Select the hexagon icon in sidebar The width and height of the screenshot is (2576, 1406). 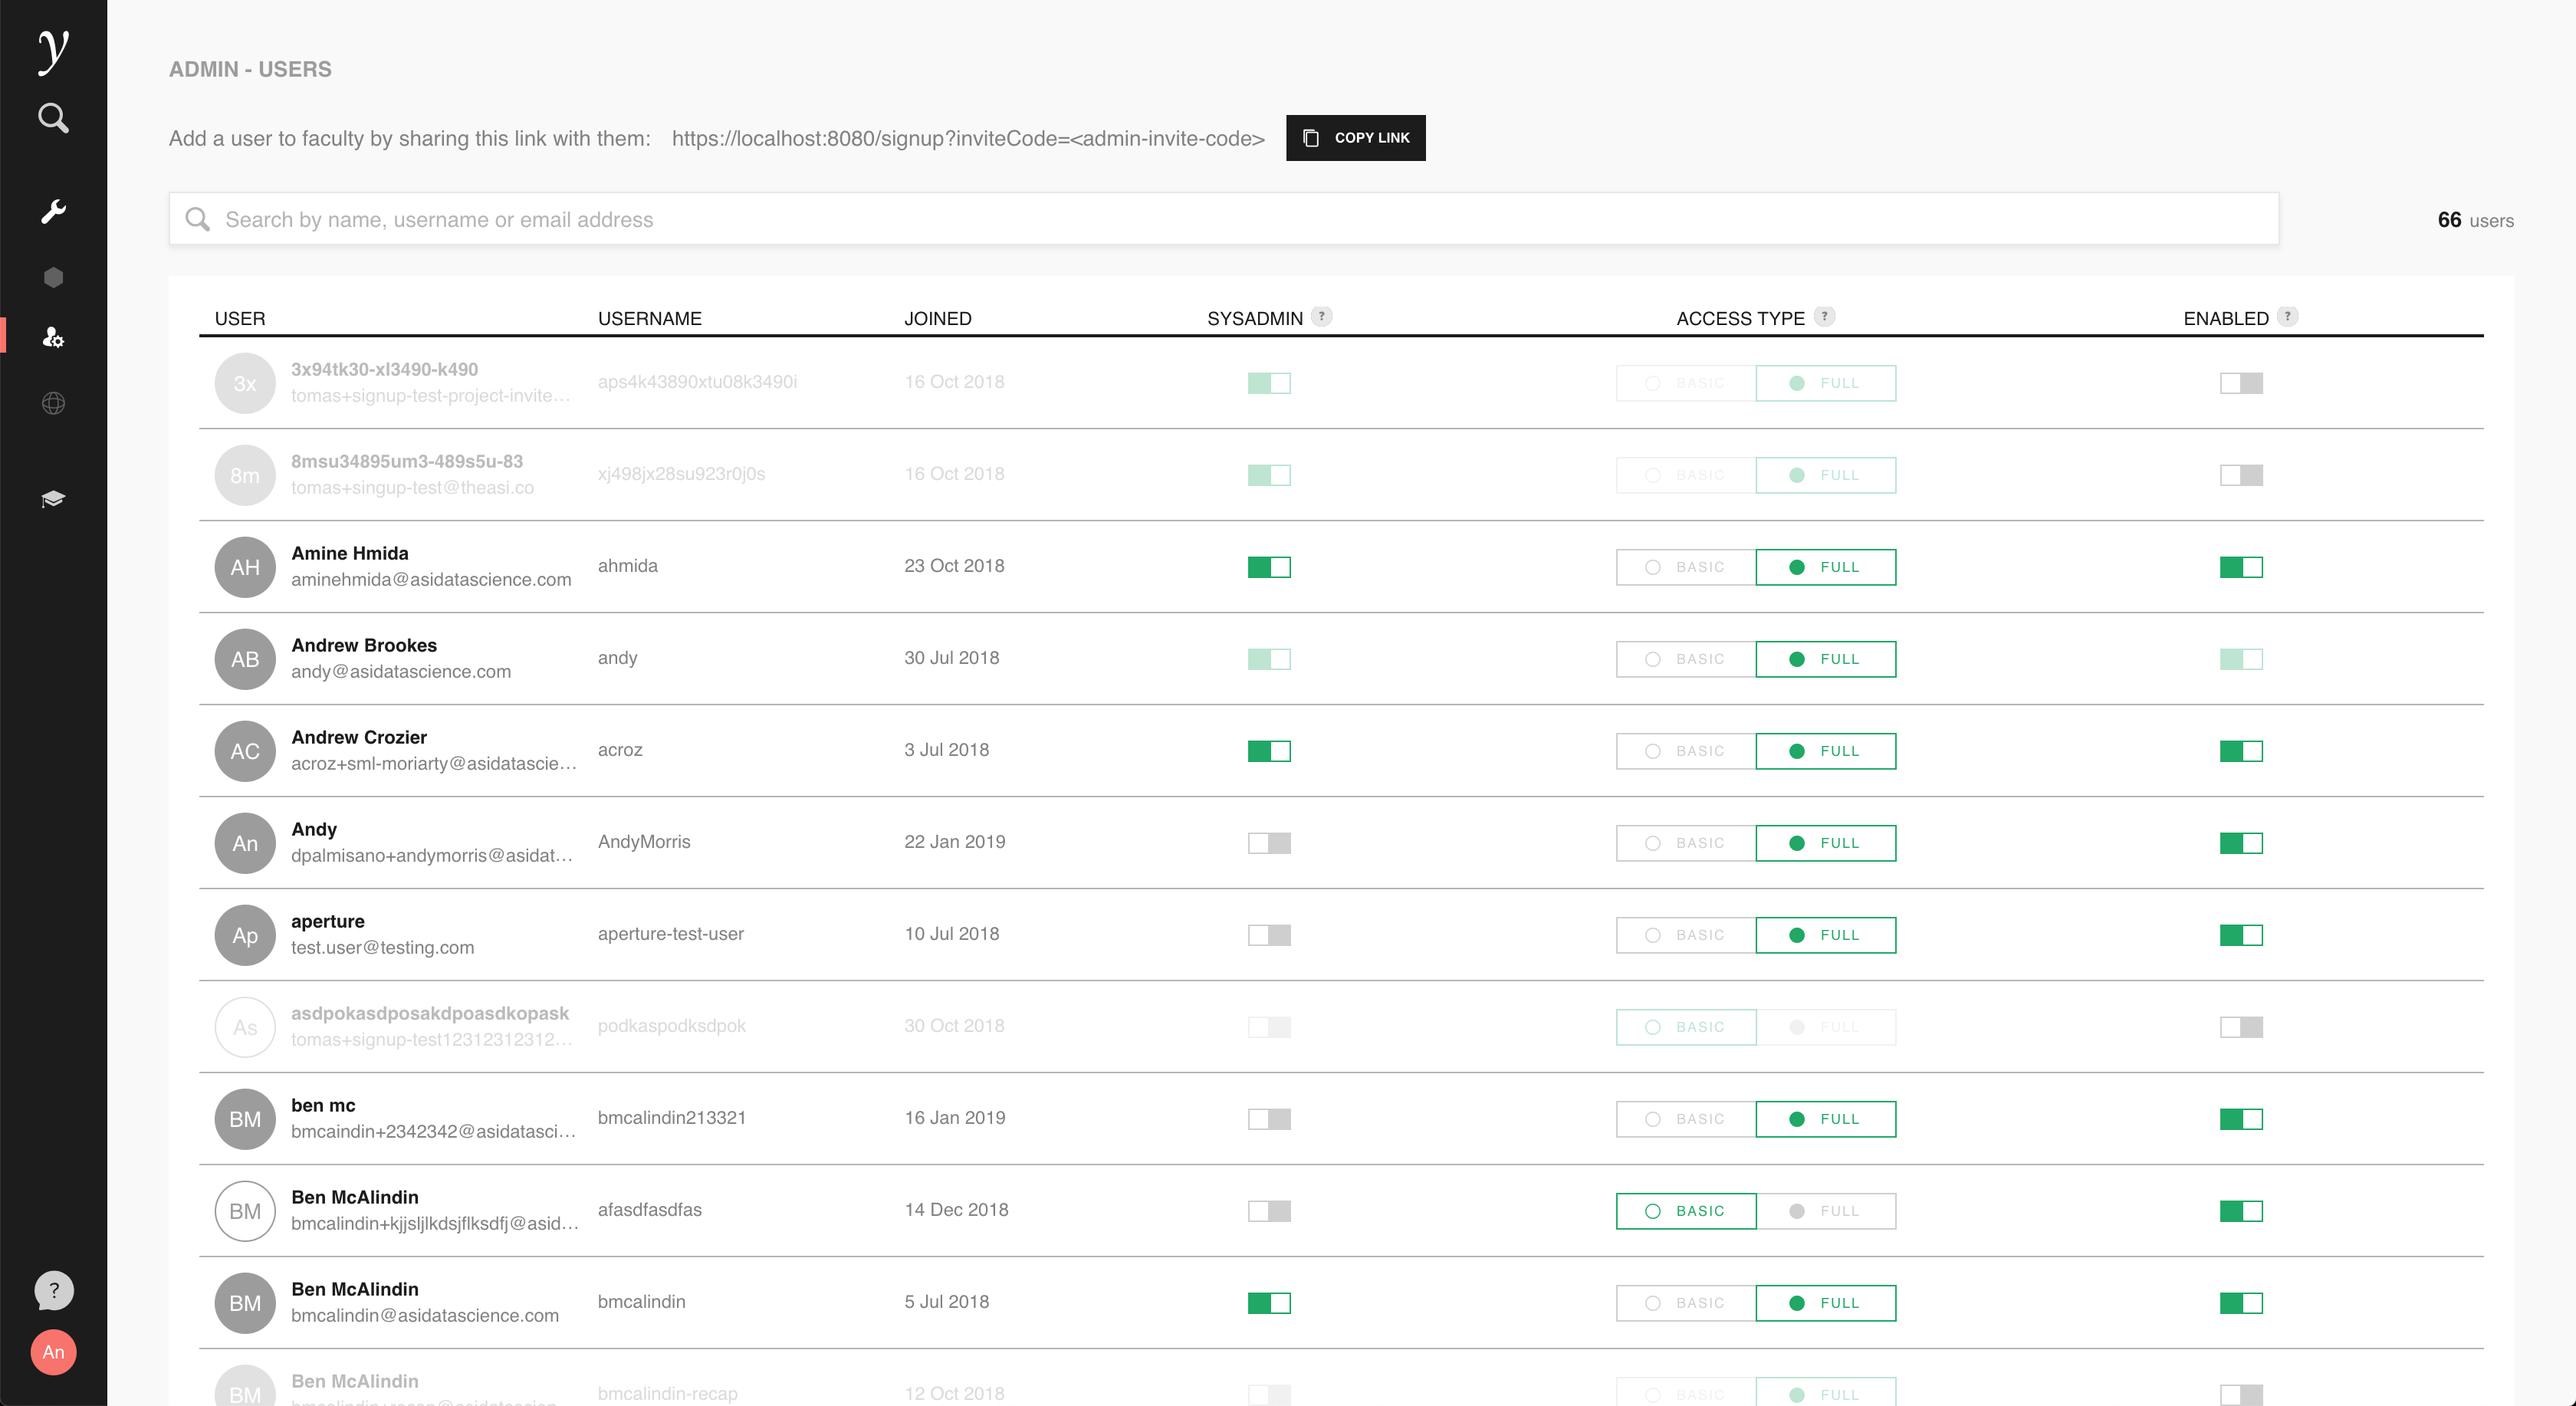tap(53, 277)
